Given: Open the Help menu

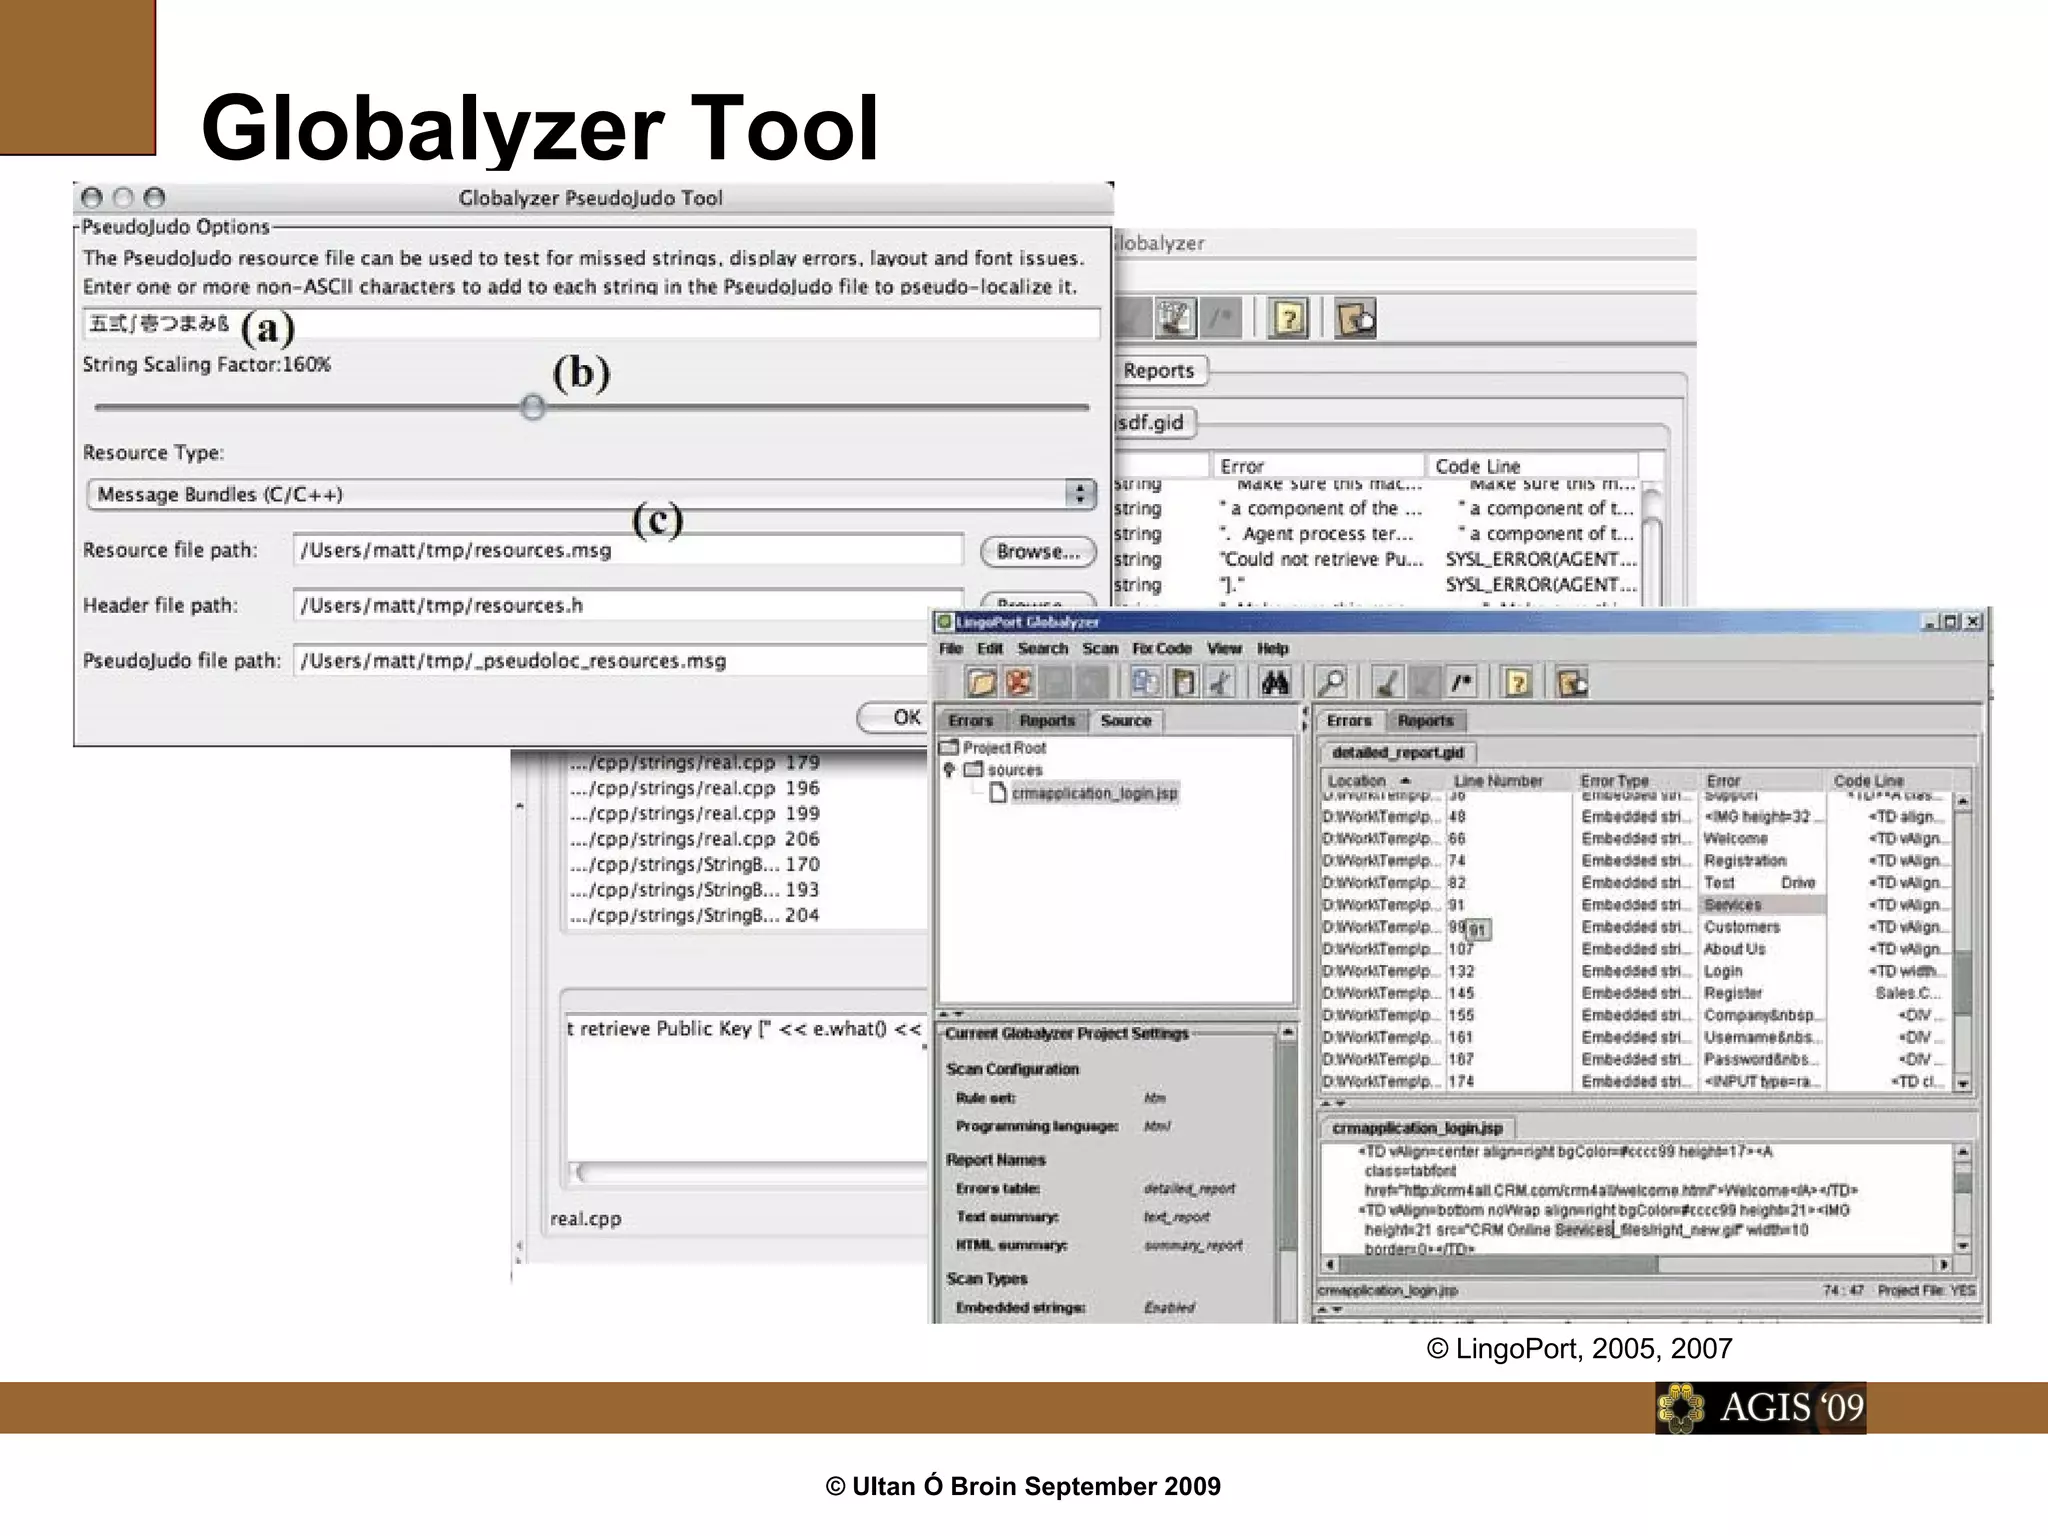Looking at the screenshot, I should click(x=1273, y=649).
